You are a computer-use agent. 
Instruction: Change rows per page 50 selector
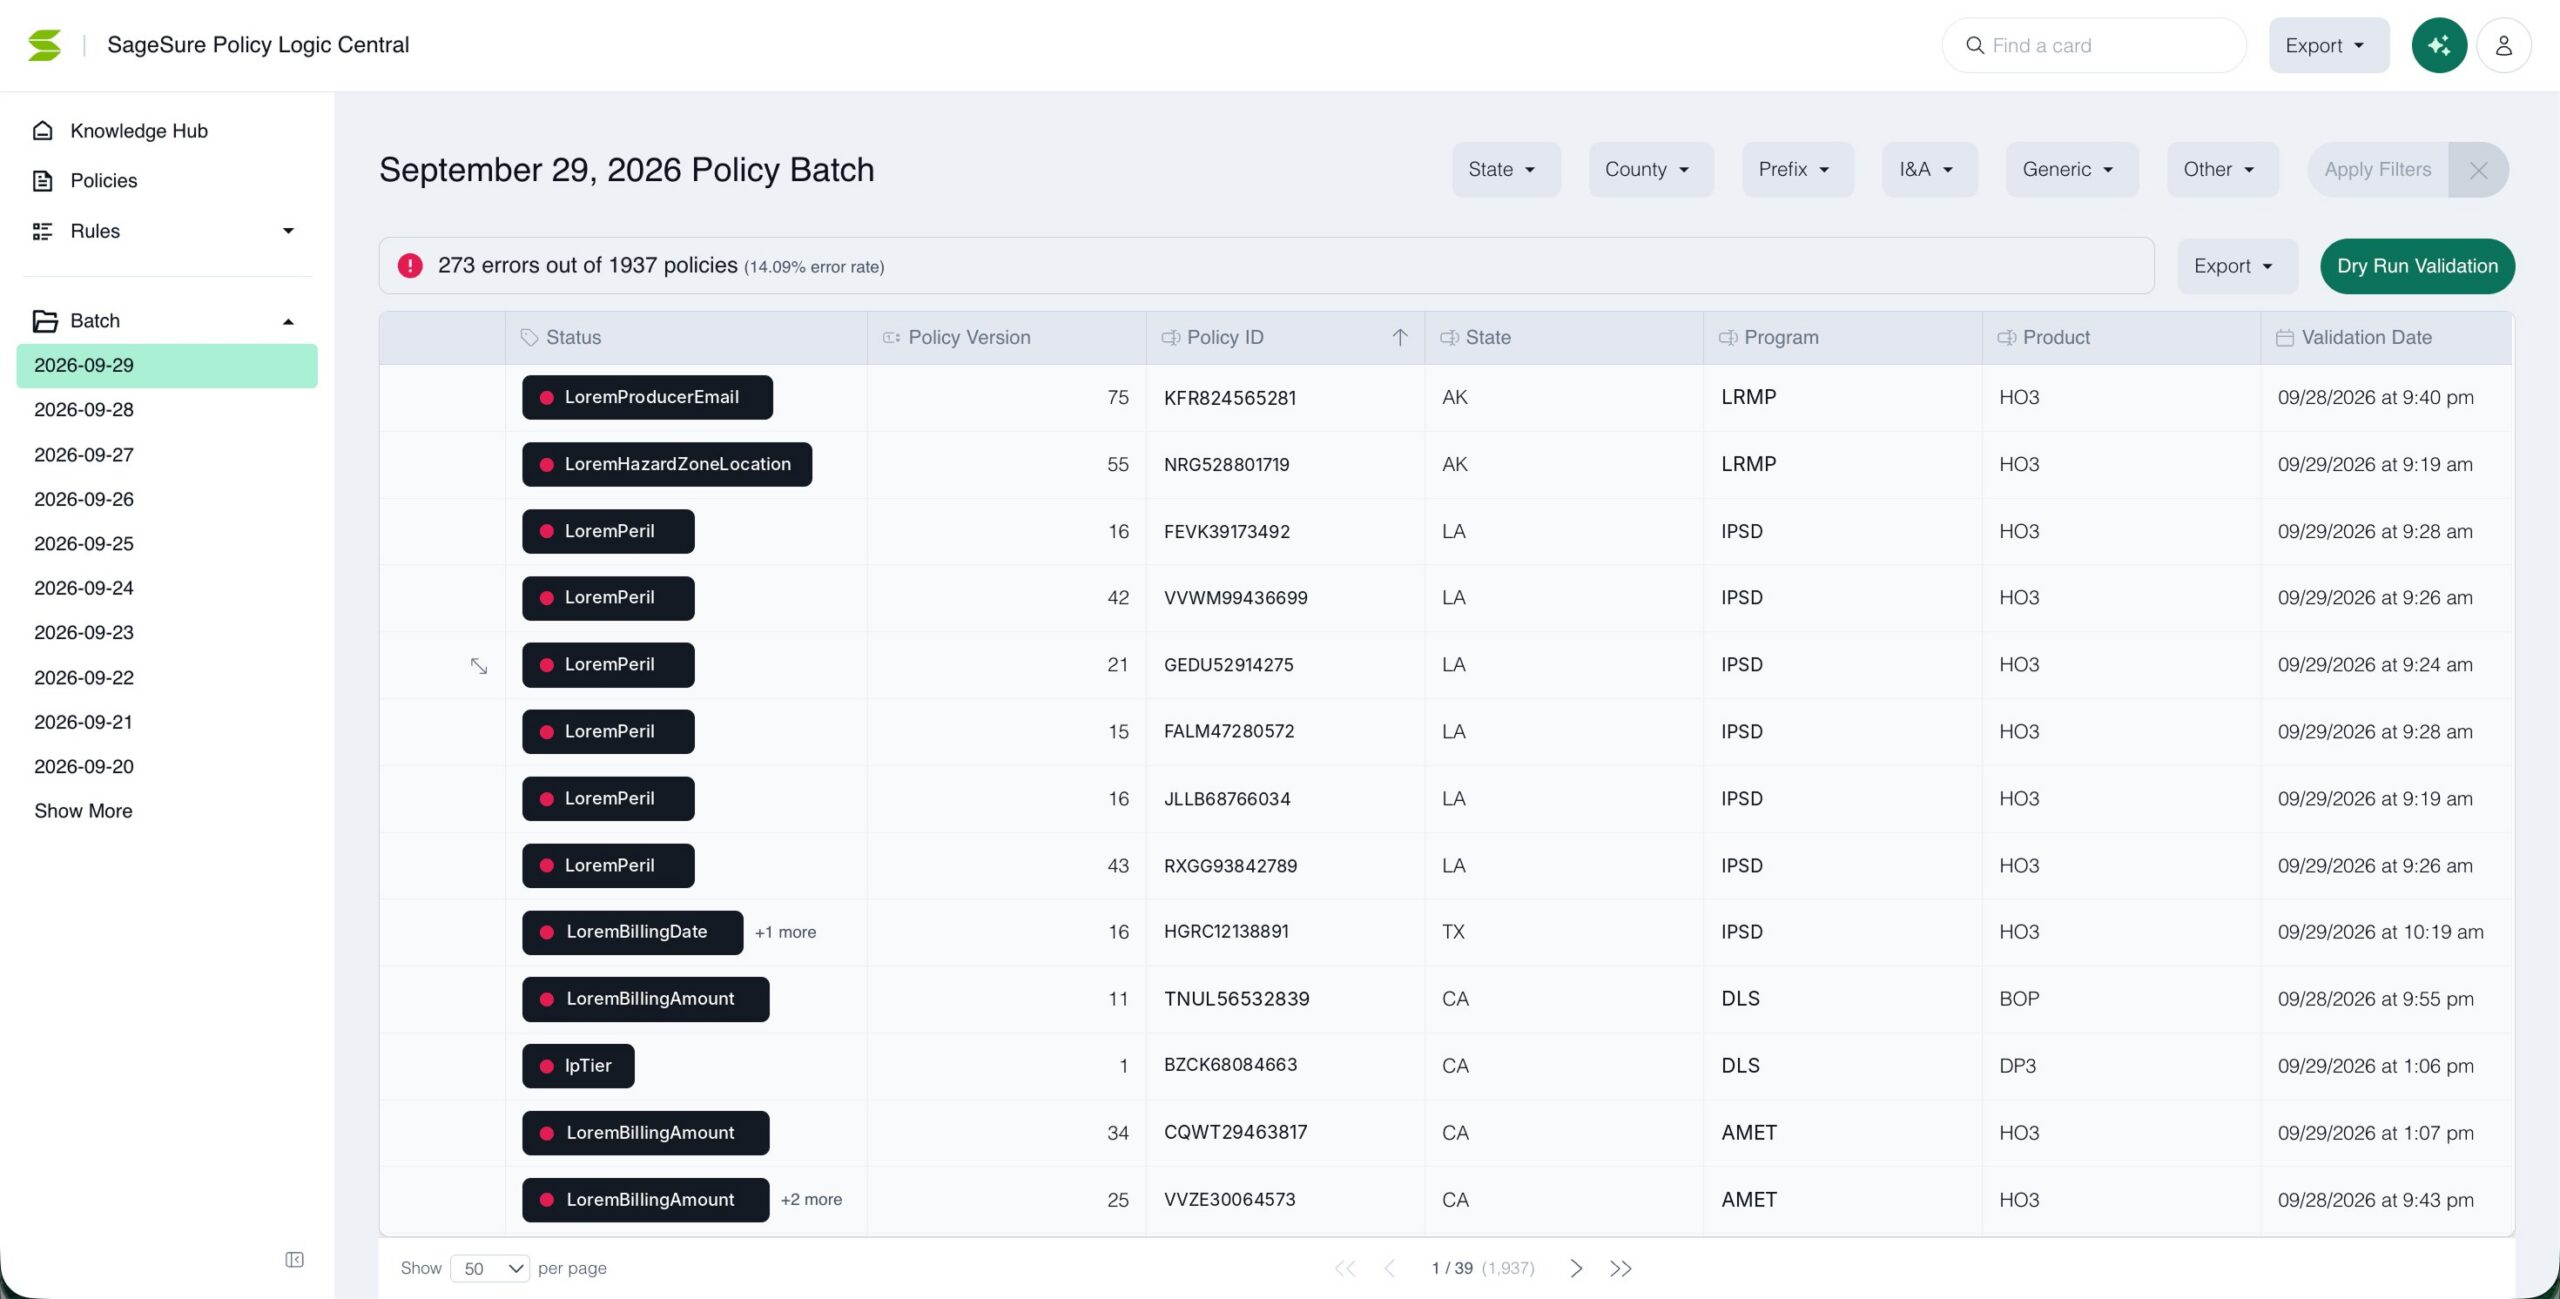pyautogui.click(x=490, y=1268)
